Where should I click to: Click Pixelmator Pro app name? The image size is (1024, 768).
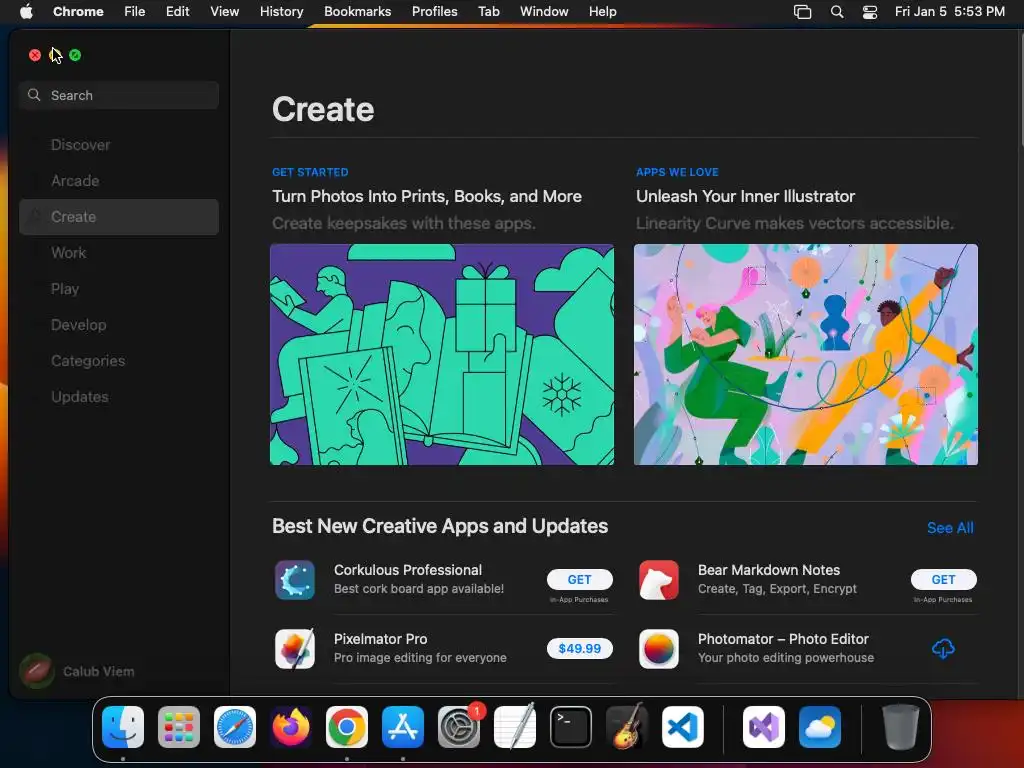(380, 639)
